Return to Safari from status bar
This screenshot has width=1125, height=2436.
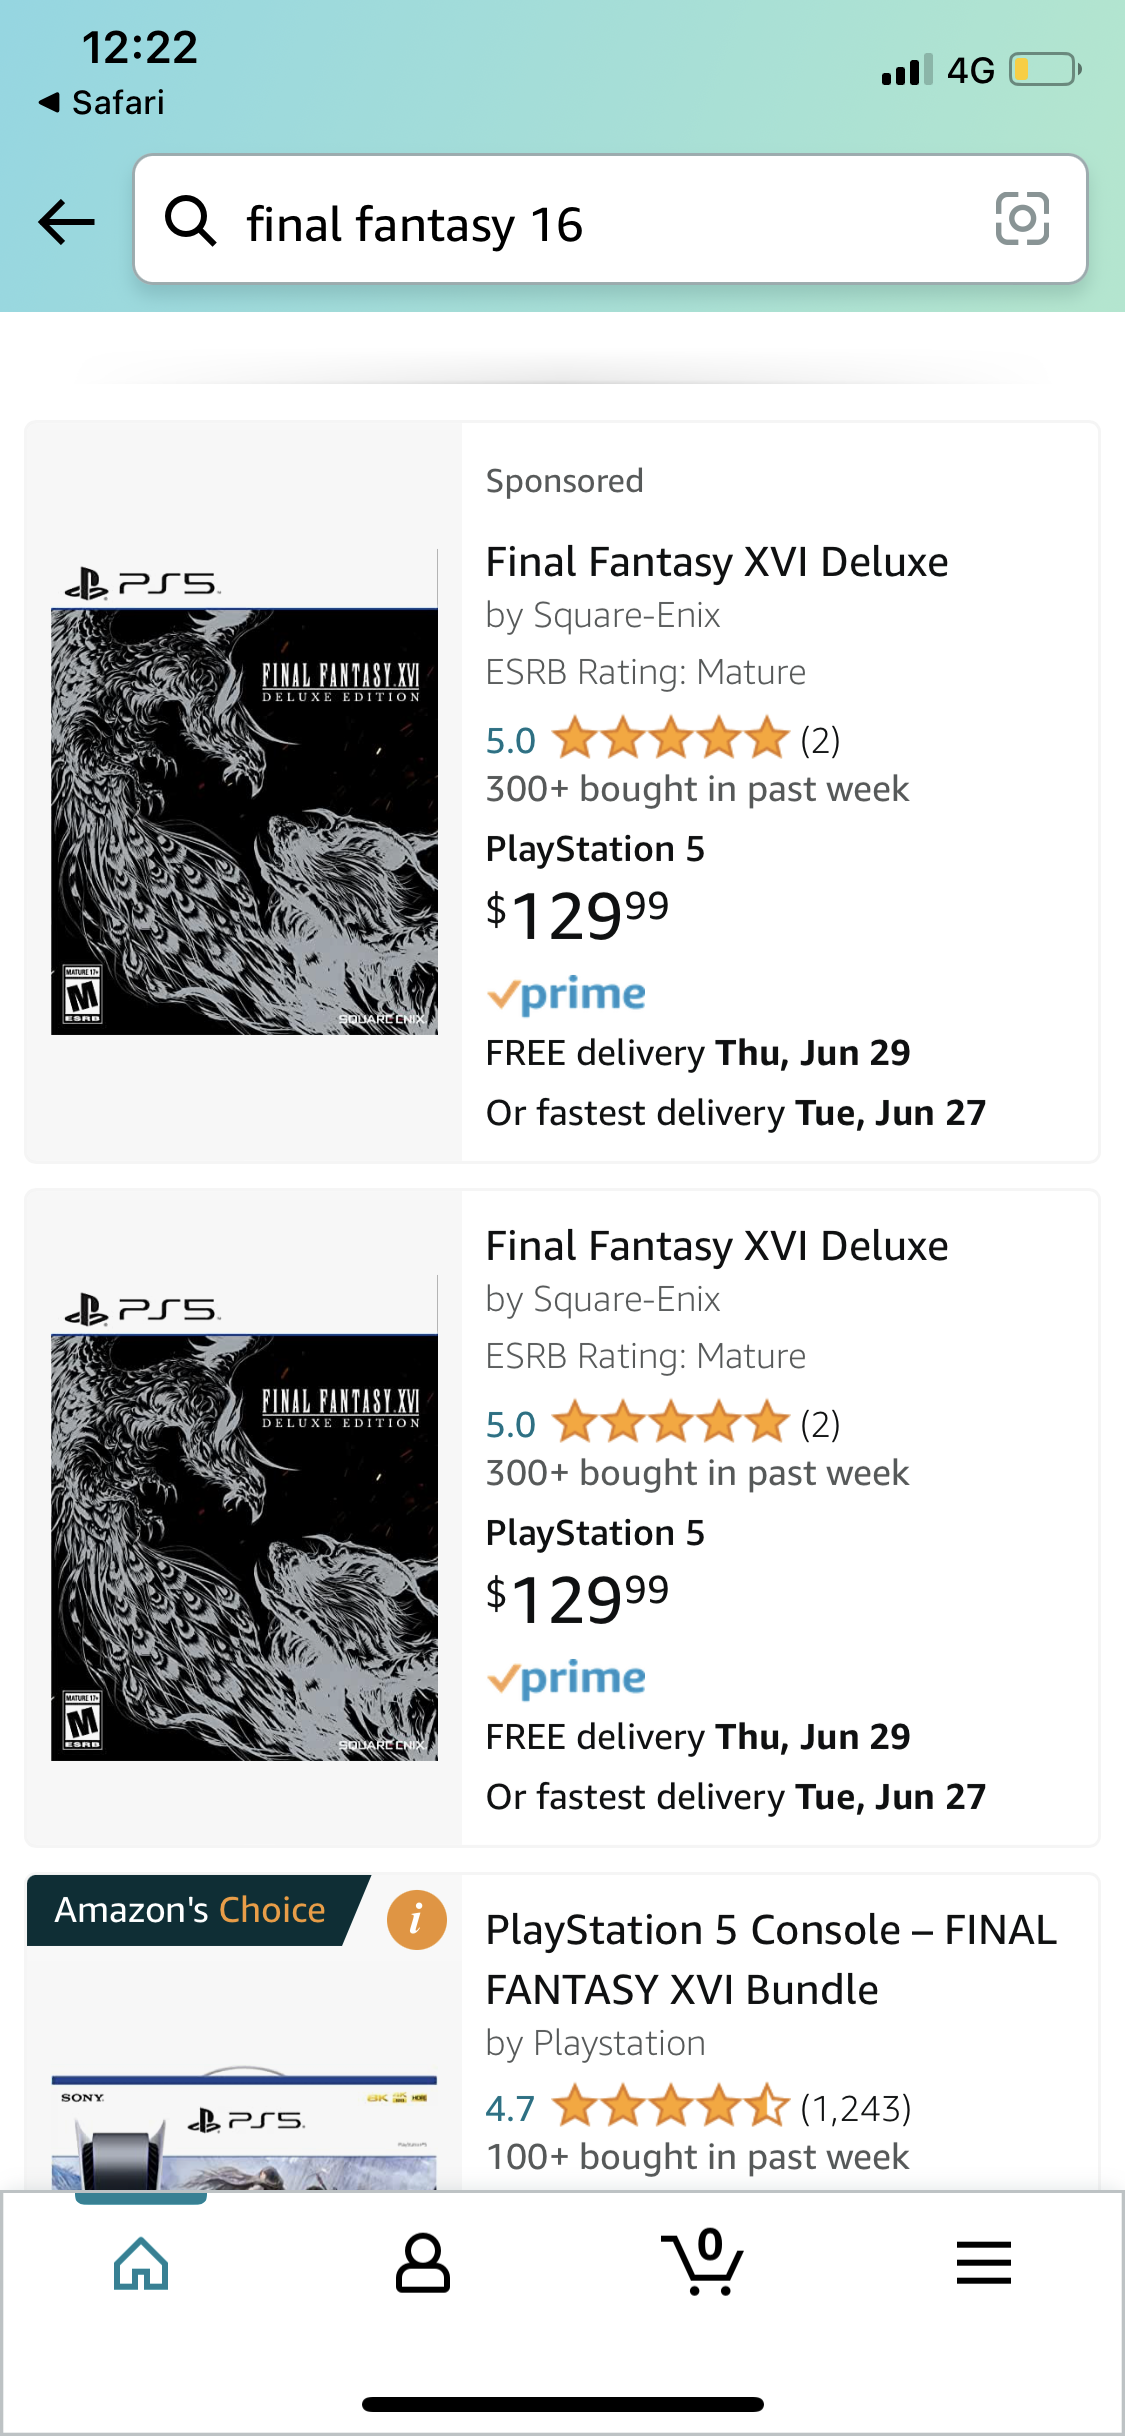pyautogui.click(x=102, y=102)
